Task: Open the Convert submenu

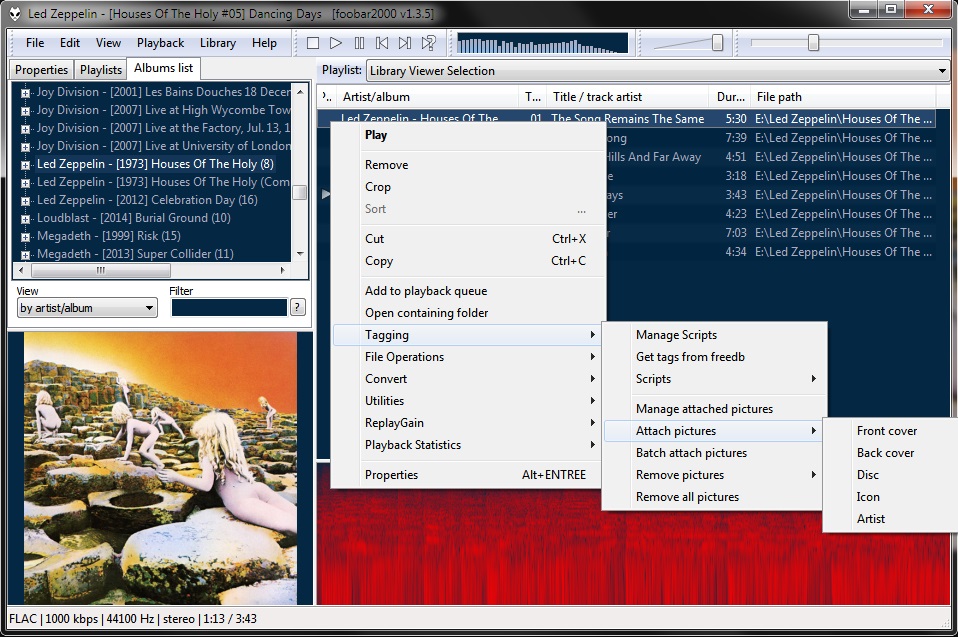Action: (x=469, y=379)
